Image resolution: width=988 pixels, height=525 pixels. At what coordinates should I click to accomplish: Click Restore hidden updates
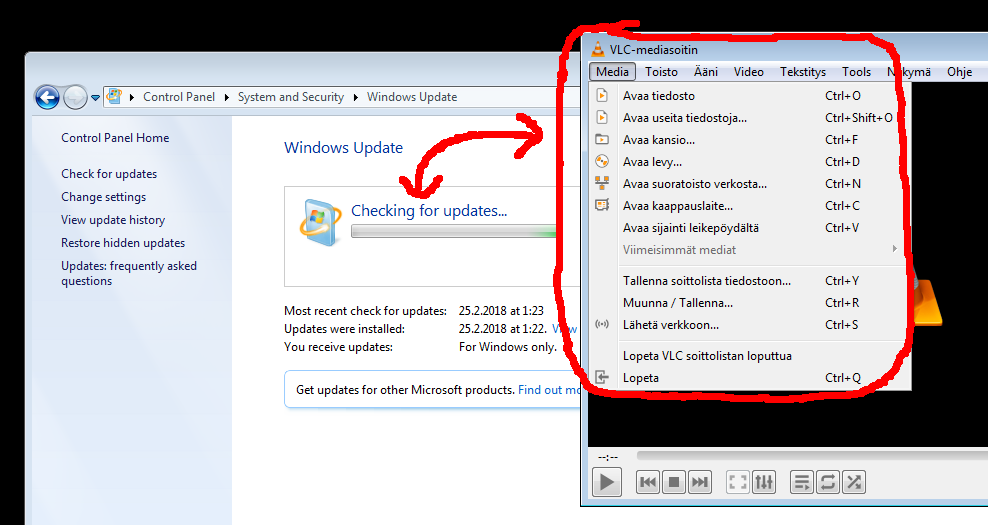point(123,243)
